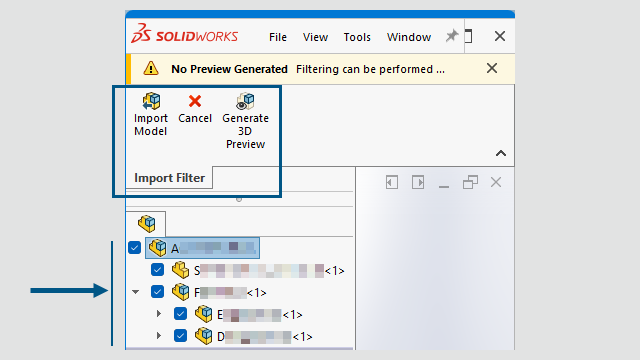Open the File menu

[x=278, y=37]
